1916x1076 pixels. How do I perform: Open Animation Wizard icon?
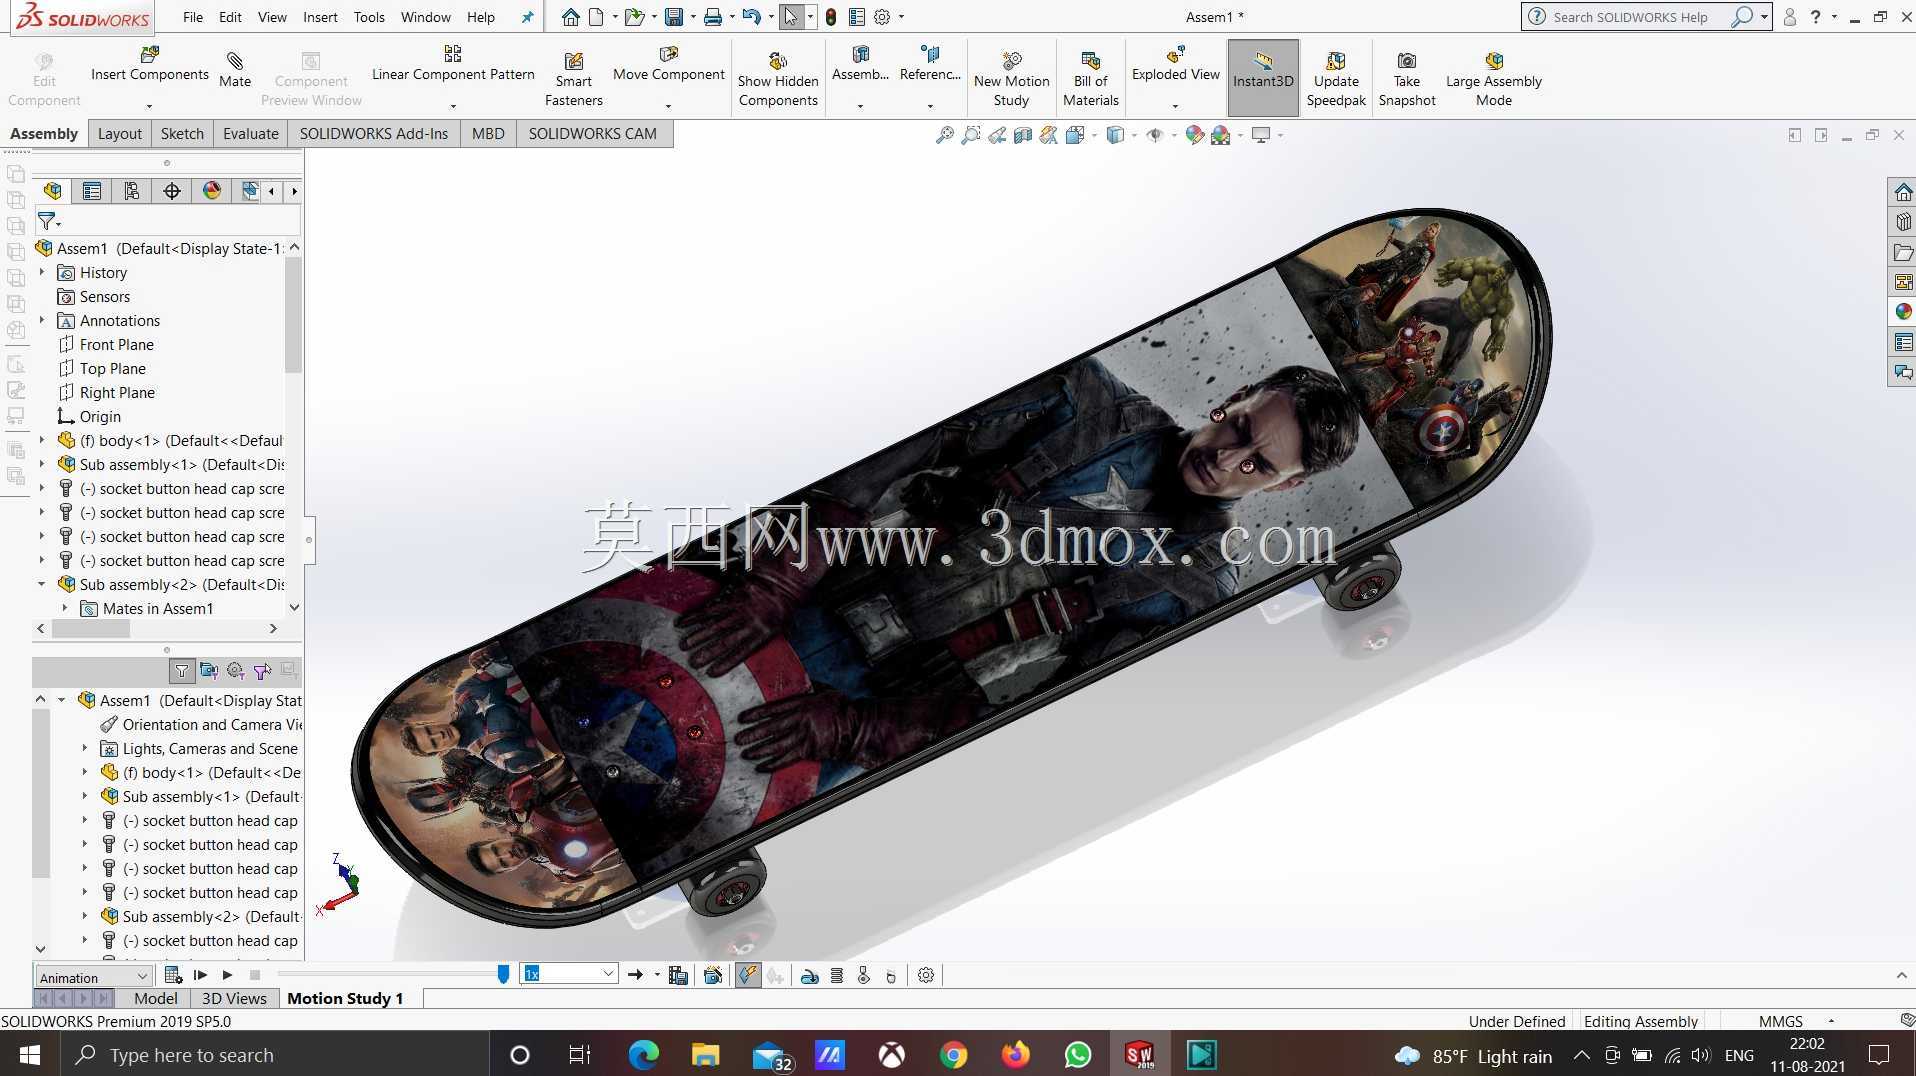[x=713, y=975]
